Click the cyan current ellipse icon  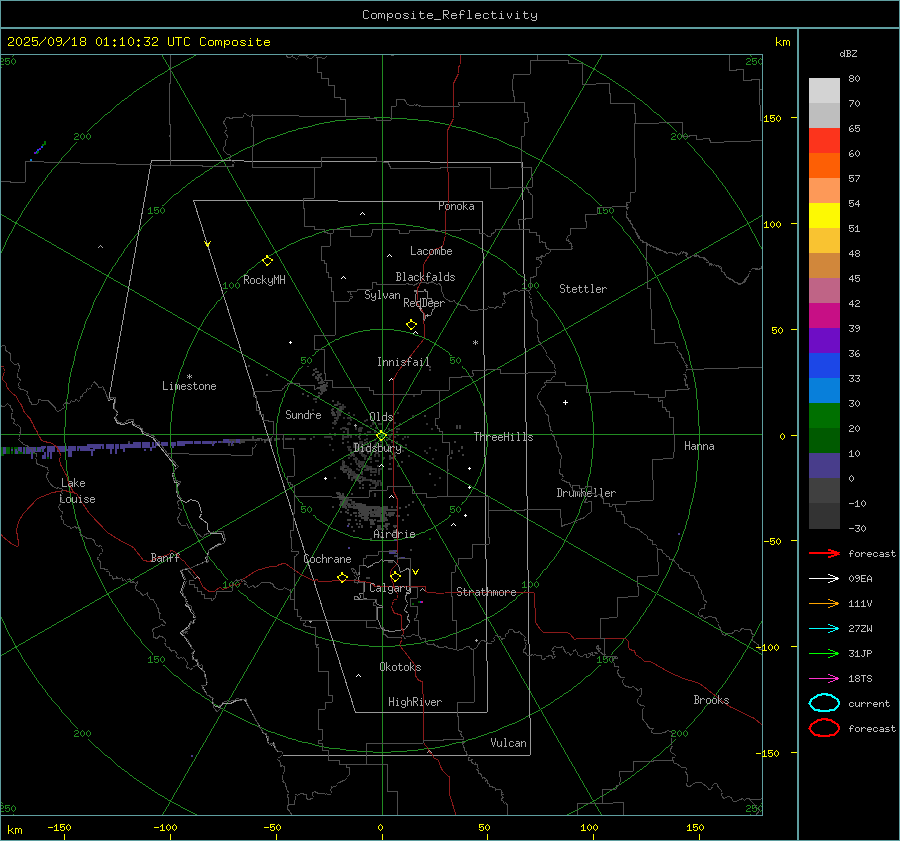tap(824, 703)
